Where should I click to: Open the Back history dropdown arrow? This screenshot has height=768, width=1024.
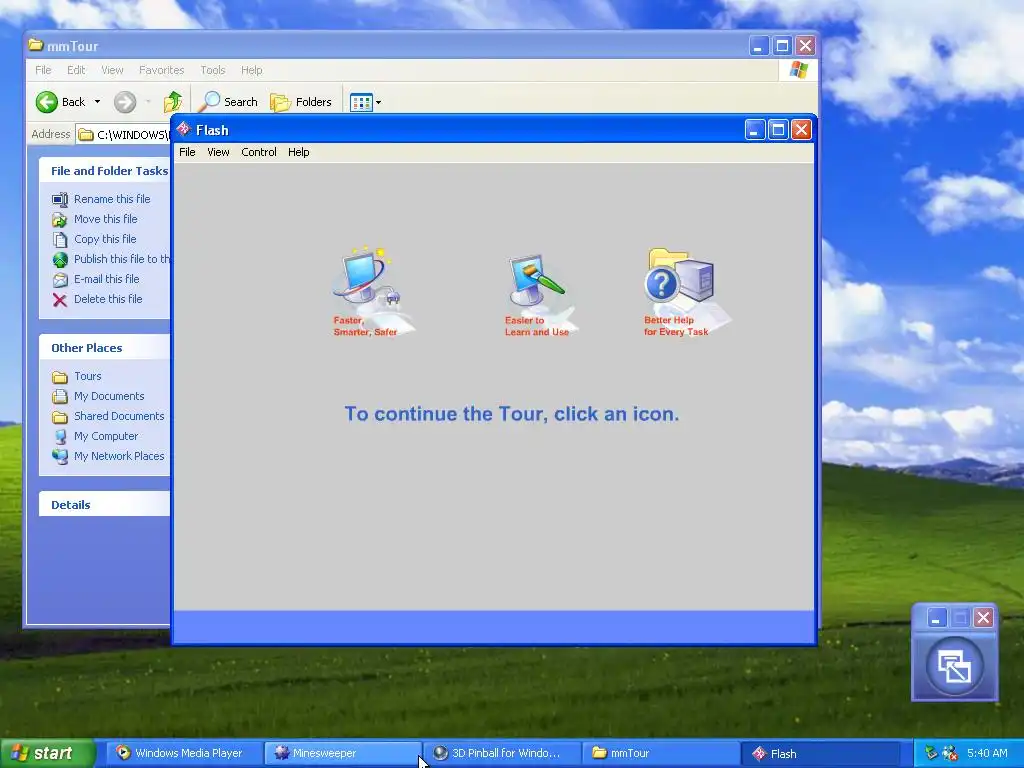click(x=97, y=102)
